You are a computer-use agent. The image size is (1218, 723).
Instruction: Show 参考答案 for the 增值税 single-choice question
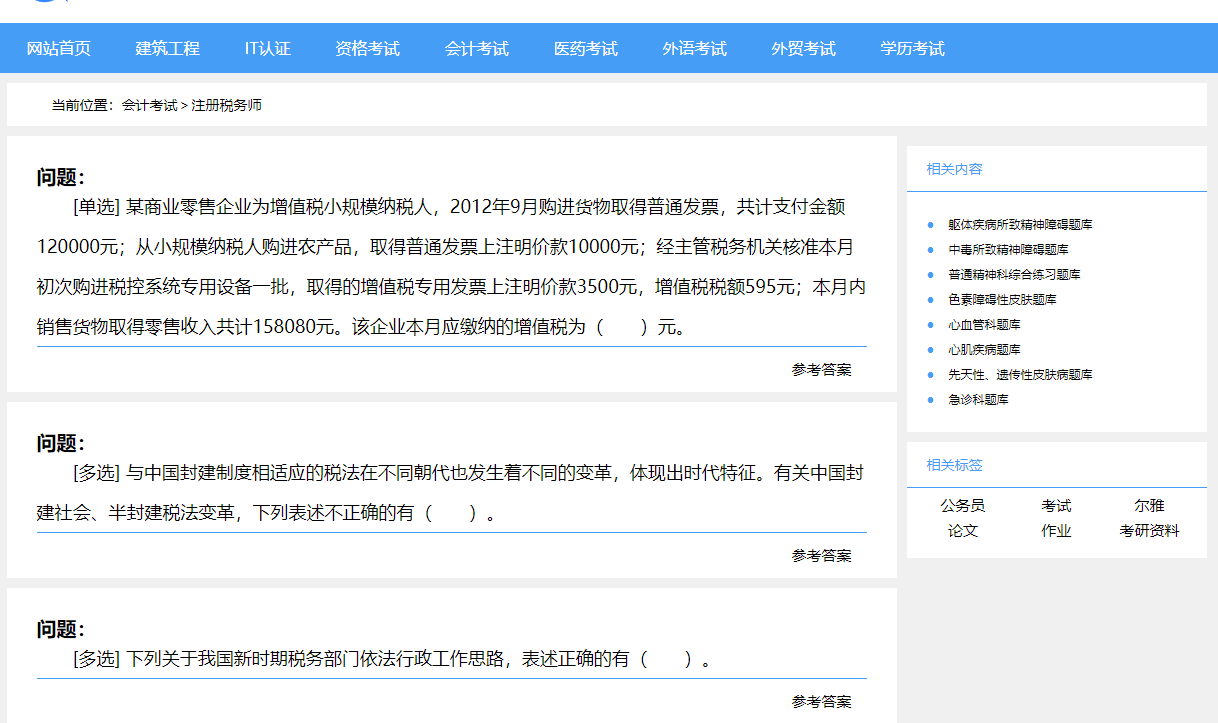point(822,370)
